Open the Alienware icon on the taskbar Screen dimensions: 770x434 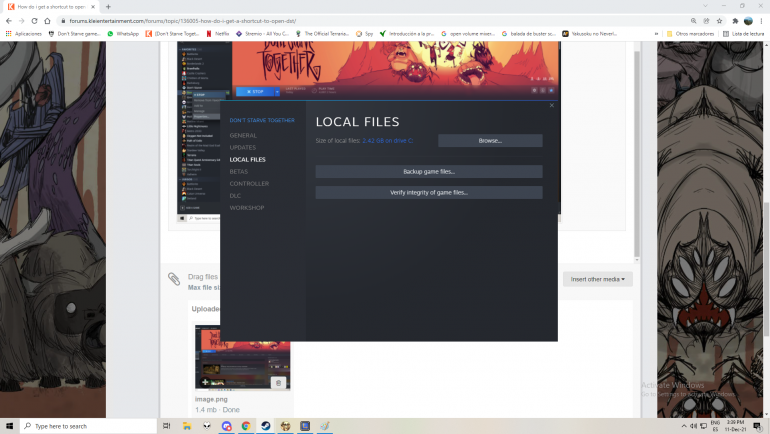tap(207, 426)
